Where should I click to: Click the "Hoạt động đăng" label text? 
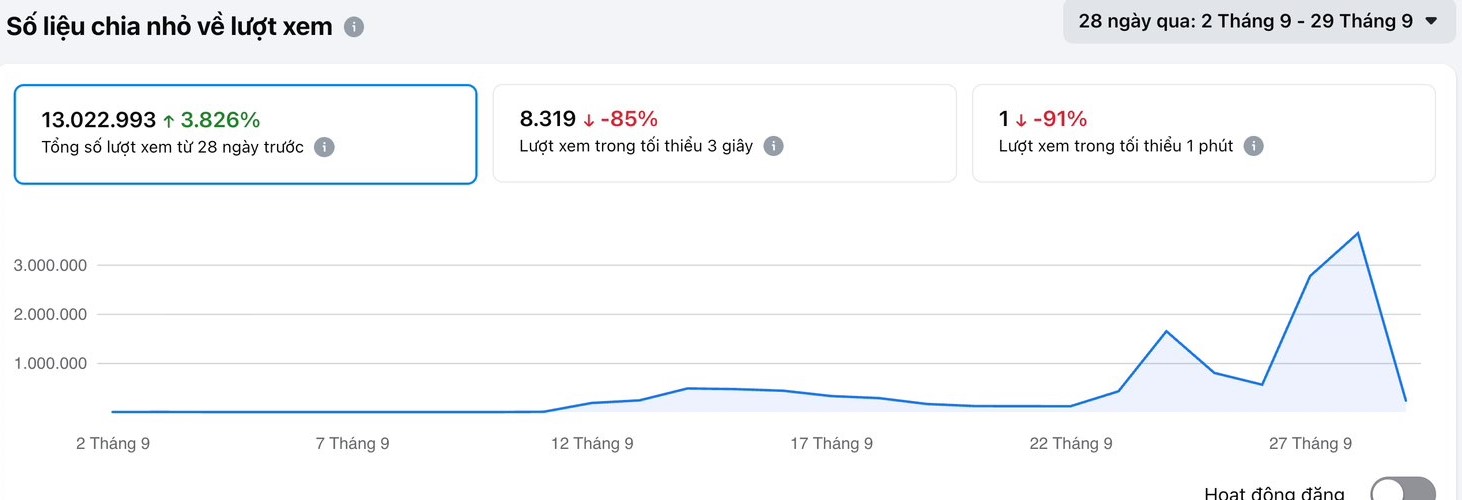[x=1274, y=493]
